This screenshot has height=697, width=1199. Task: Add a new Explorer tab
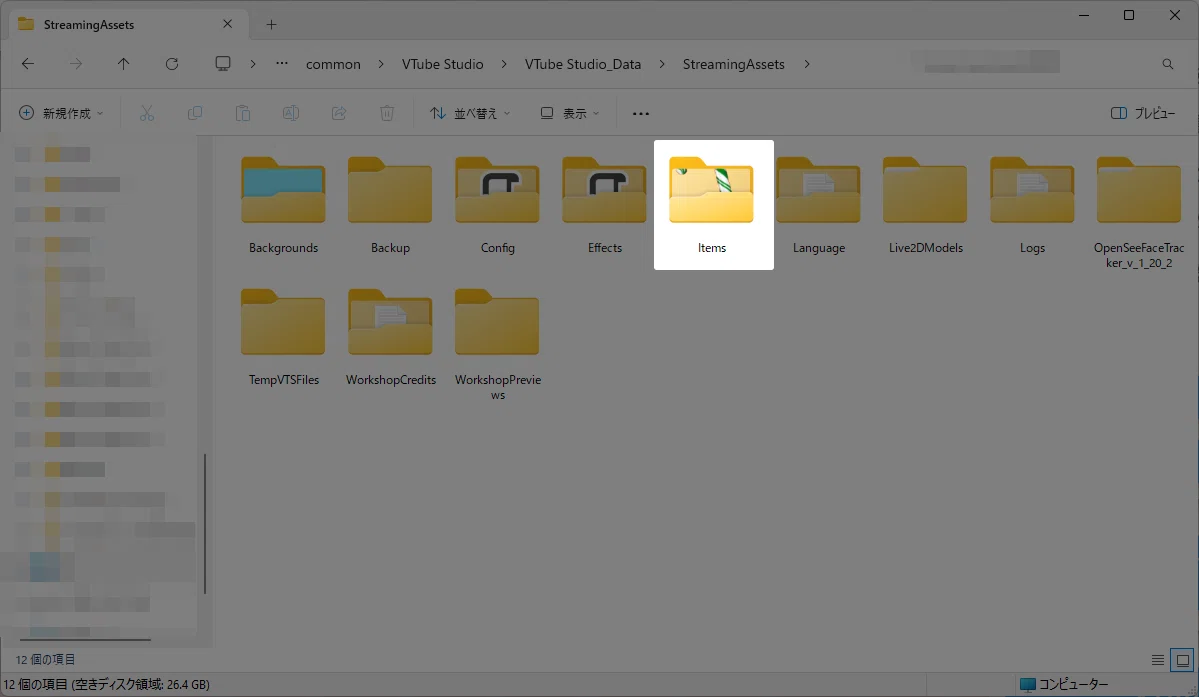tap(271, 24)
